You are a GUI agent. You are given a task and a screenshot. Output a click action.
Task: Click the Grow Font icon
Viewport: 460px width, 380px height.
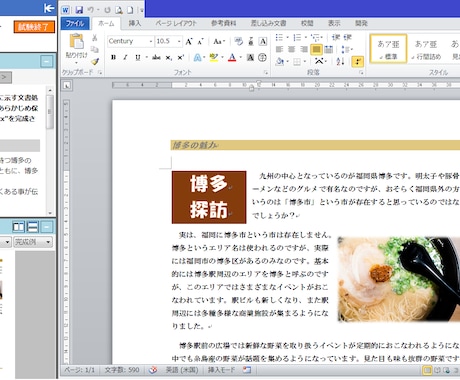click(189, 41)
